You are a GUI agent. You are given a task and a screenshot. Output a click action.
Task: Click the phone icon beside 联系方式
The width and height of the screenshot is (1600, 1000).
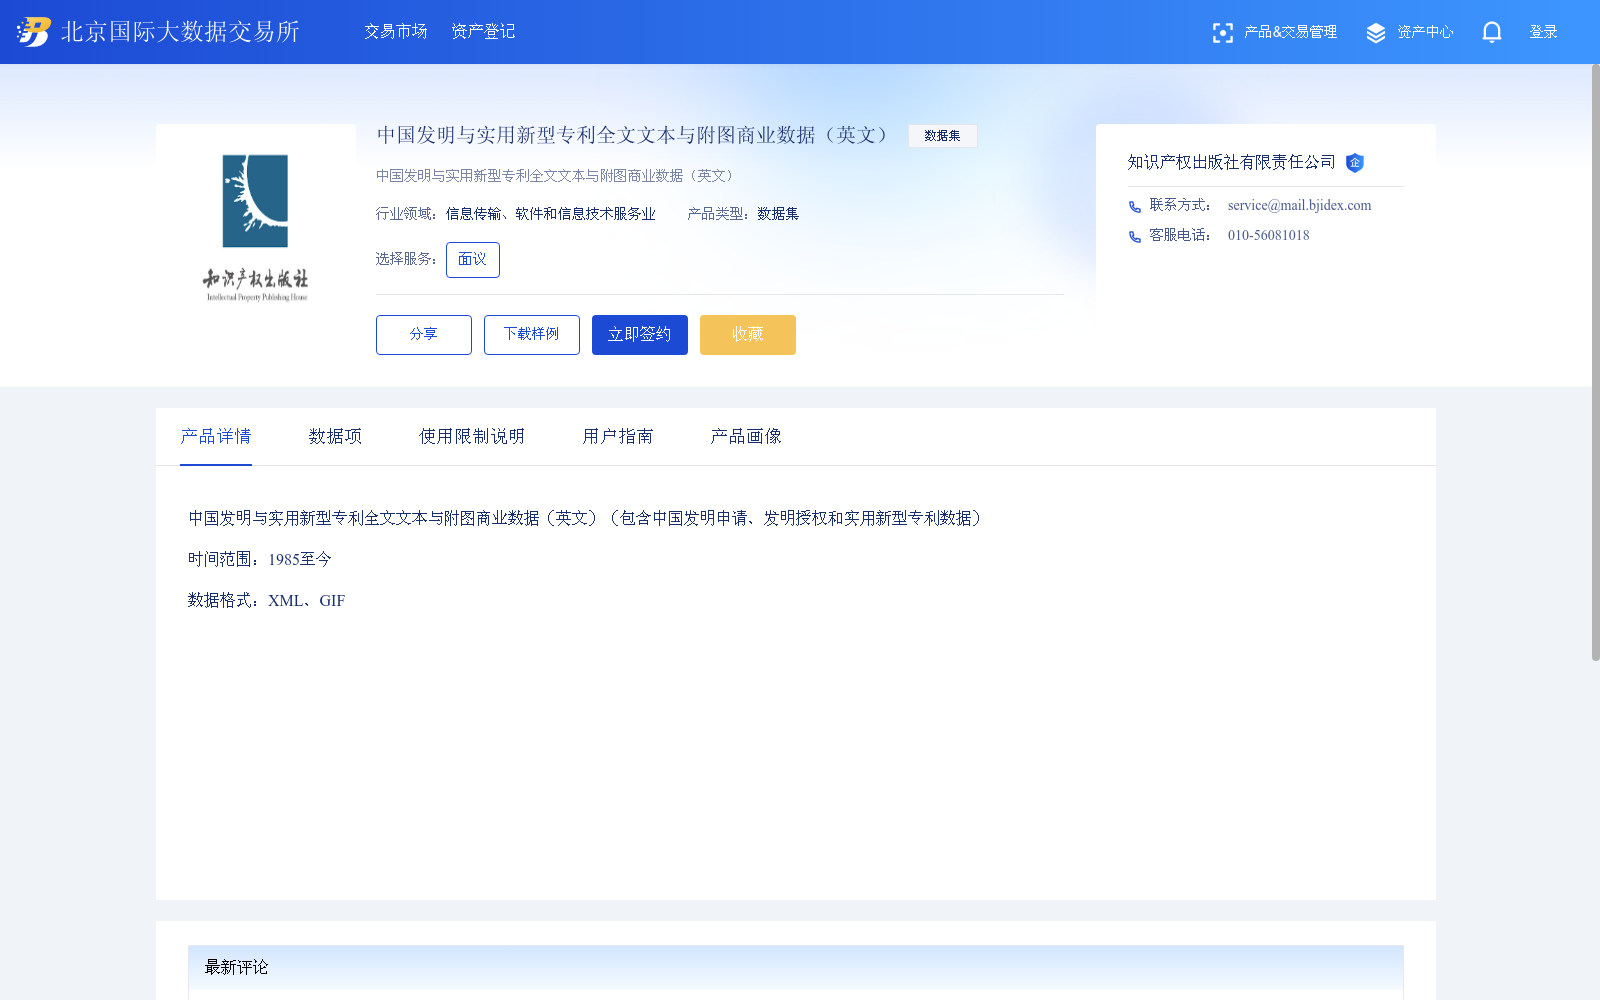coord(1135,207)
